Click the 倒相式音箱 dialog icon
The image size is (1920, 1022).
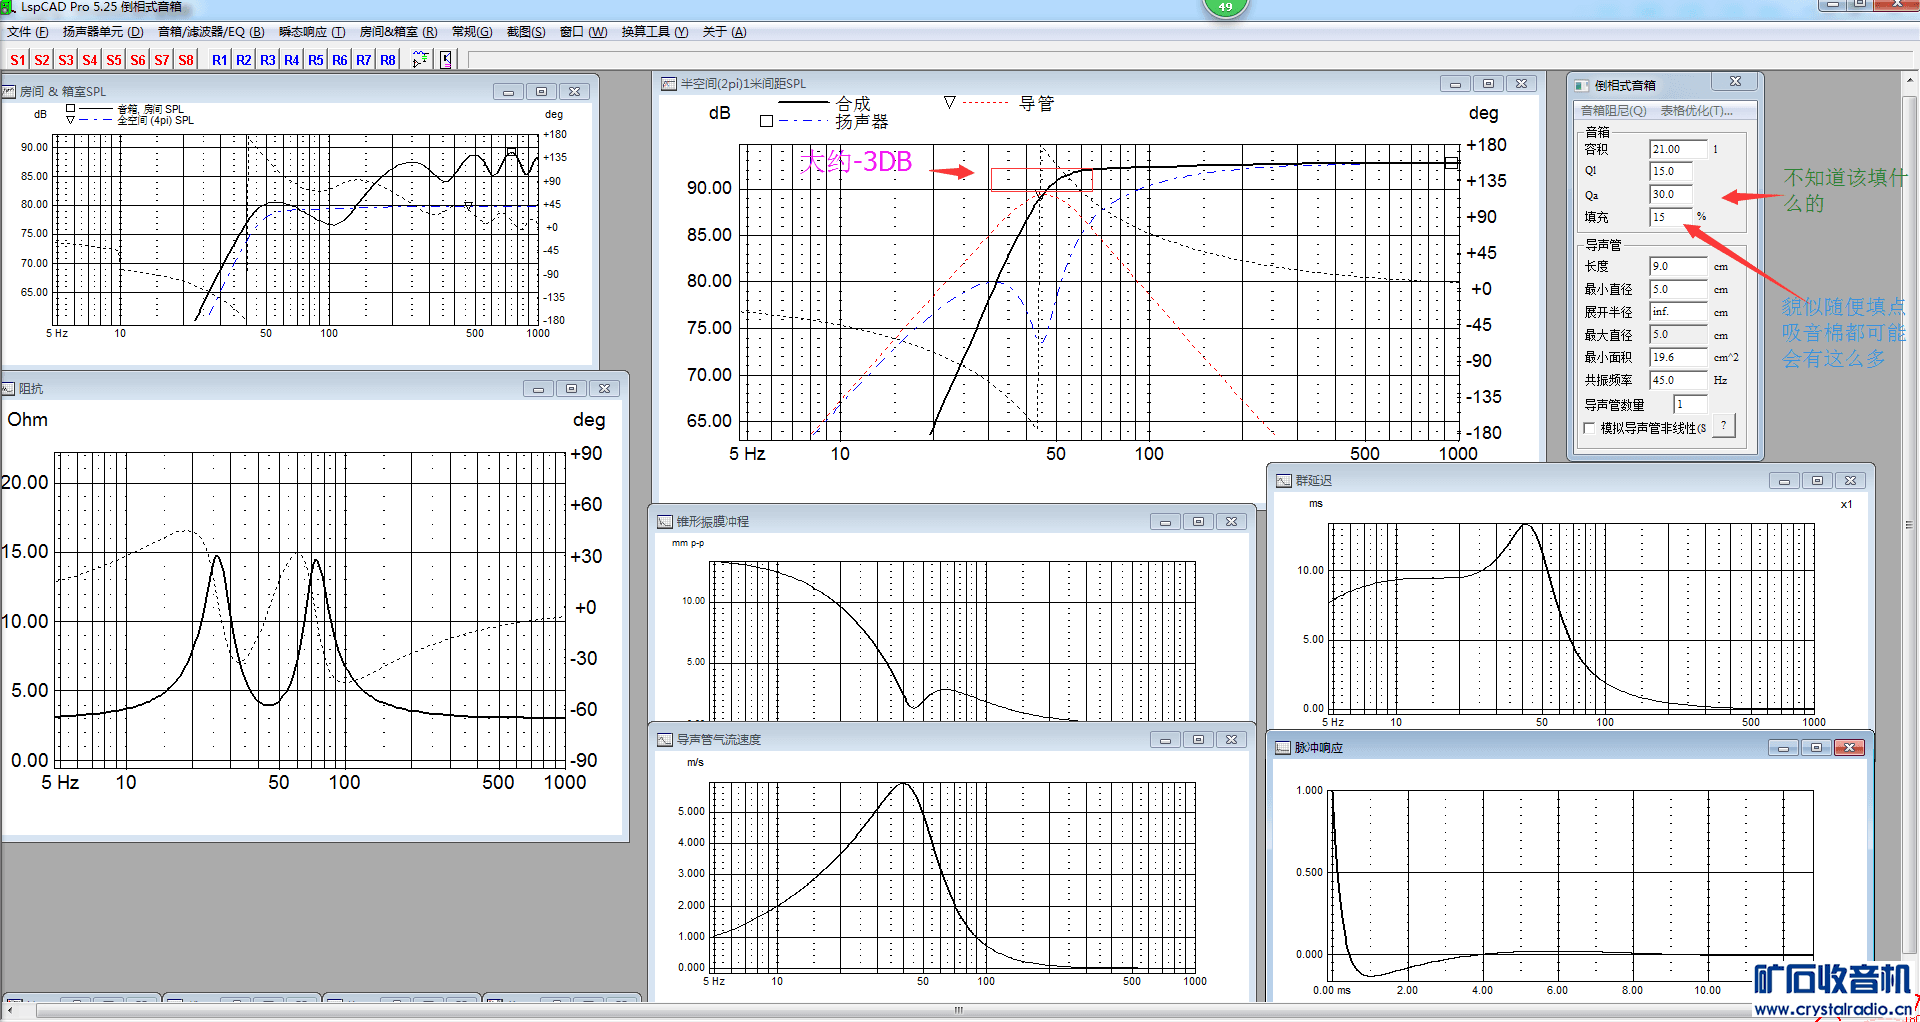pyautogui.click(x=1582, y=86)
